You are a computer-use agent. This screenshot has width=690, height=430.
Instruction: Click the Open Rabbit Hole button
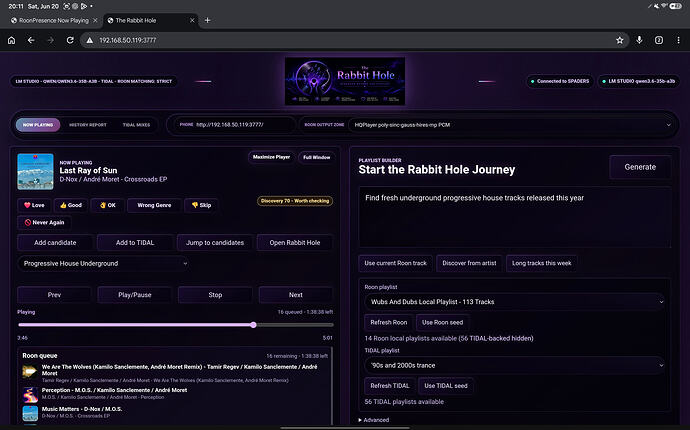(x=295, y=243)
